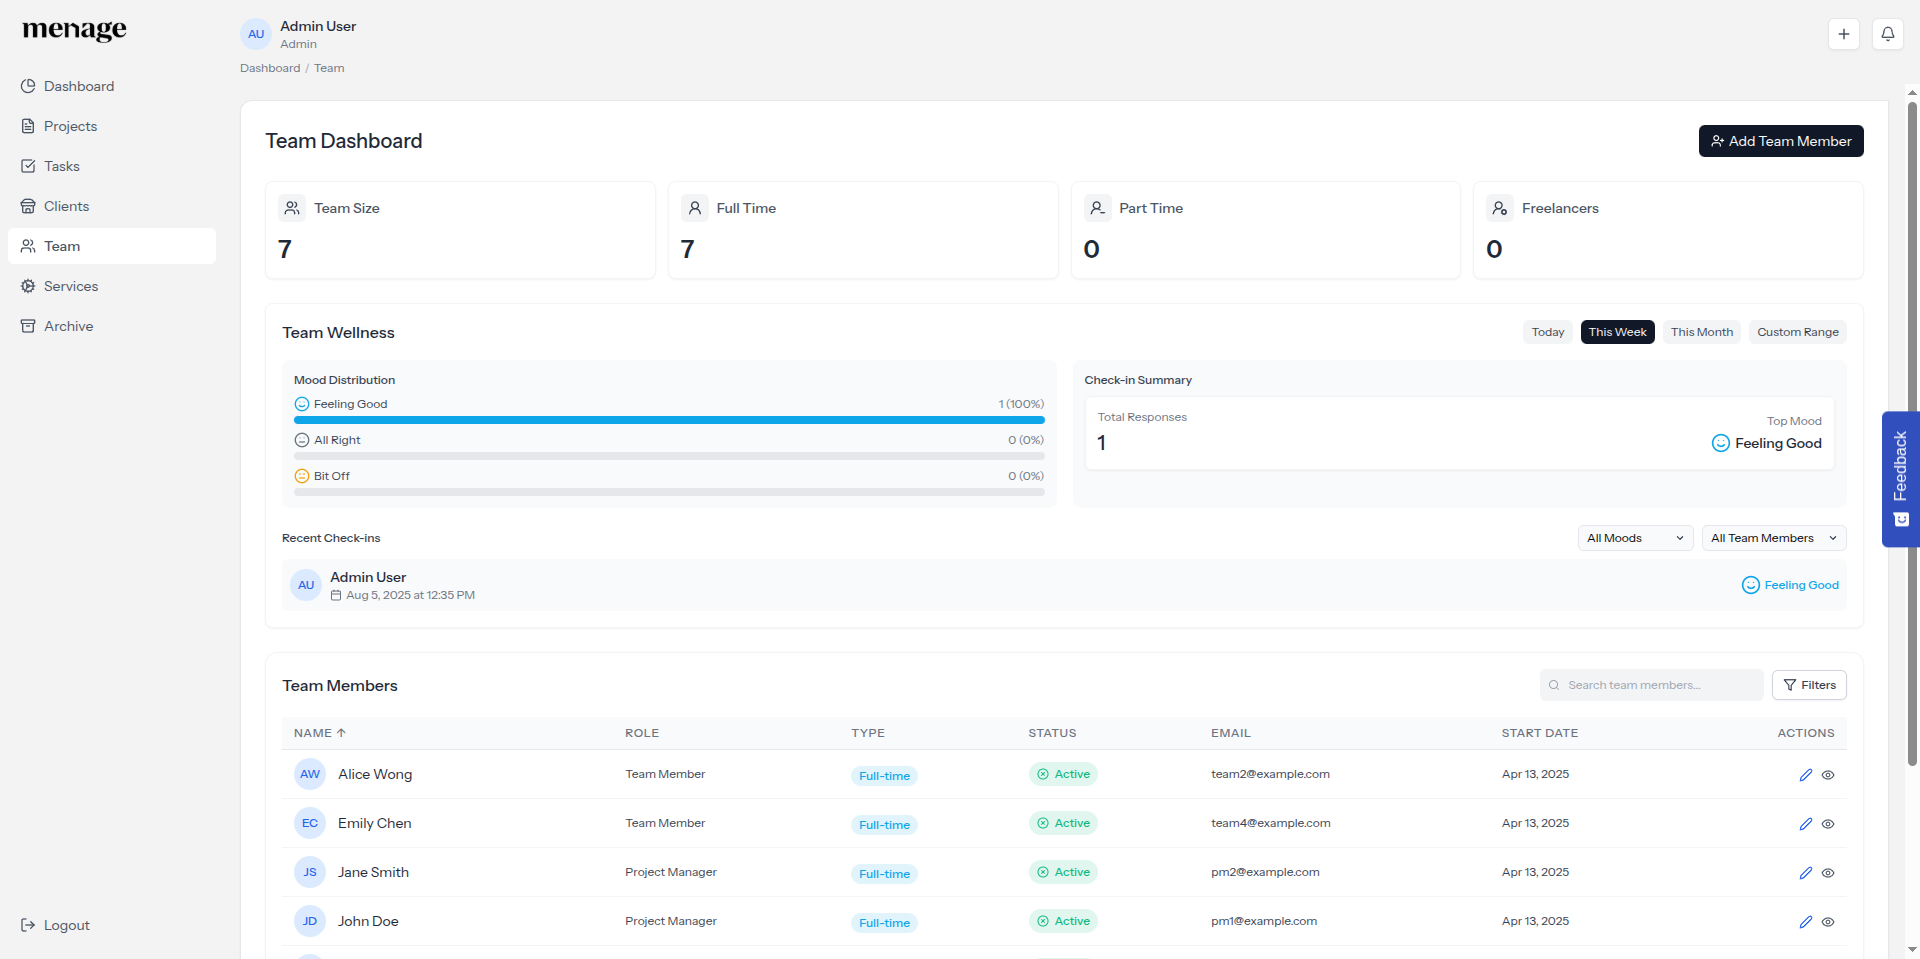Open the All Moods dropdown
This screenshot has width=1920, height=959.
coord(1634,538)
